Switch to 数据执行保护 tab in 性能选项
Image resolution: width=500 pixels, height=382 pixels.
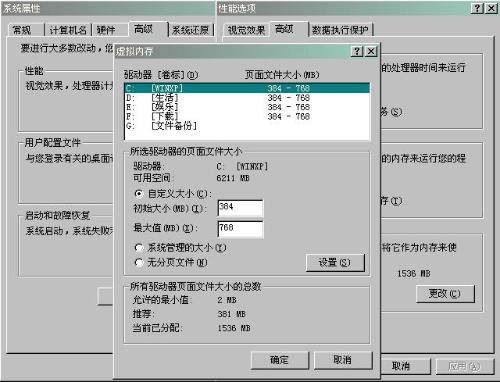(341, 30)
